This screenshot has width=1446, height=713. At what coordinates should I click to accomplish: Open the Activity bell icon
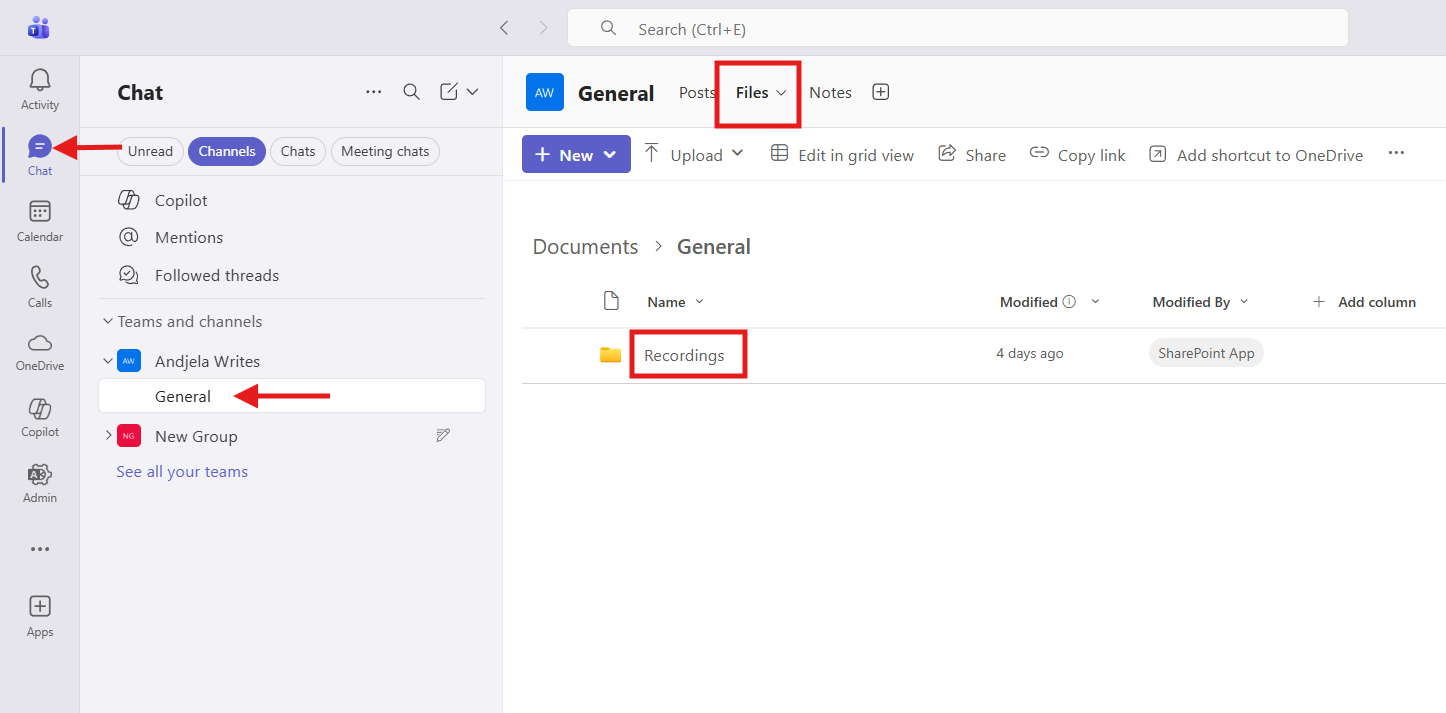(40, 89)
